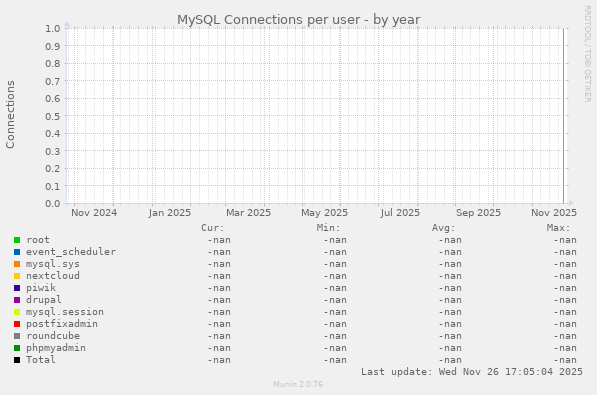
Task: Click the 'Max:' column header
Action: [559, 228]
